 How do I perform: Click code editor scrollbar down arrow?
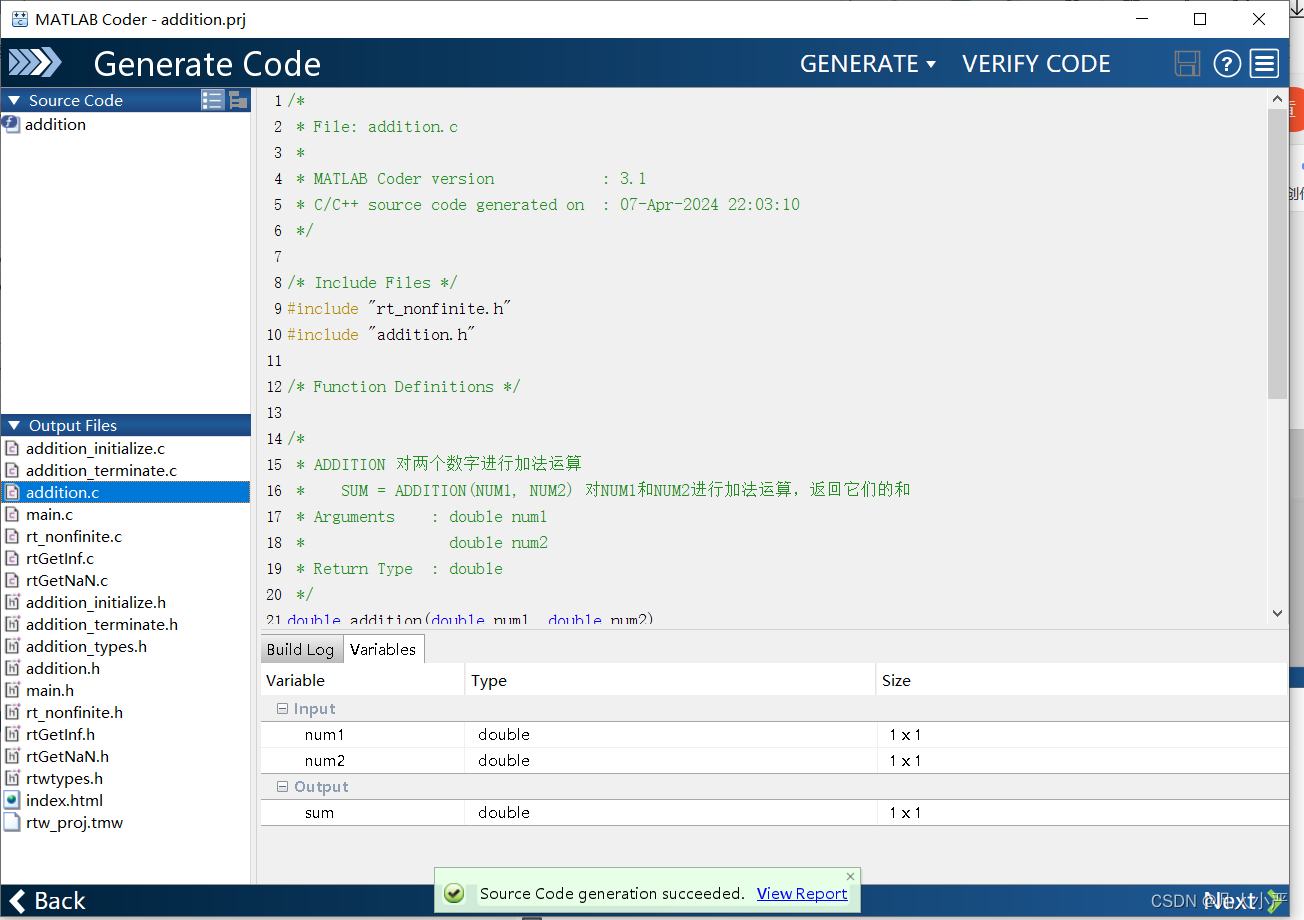[x=1277, y=612]
